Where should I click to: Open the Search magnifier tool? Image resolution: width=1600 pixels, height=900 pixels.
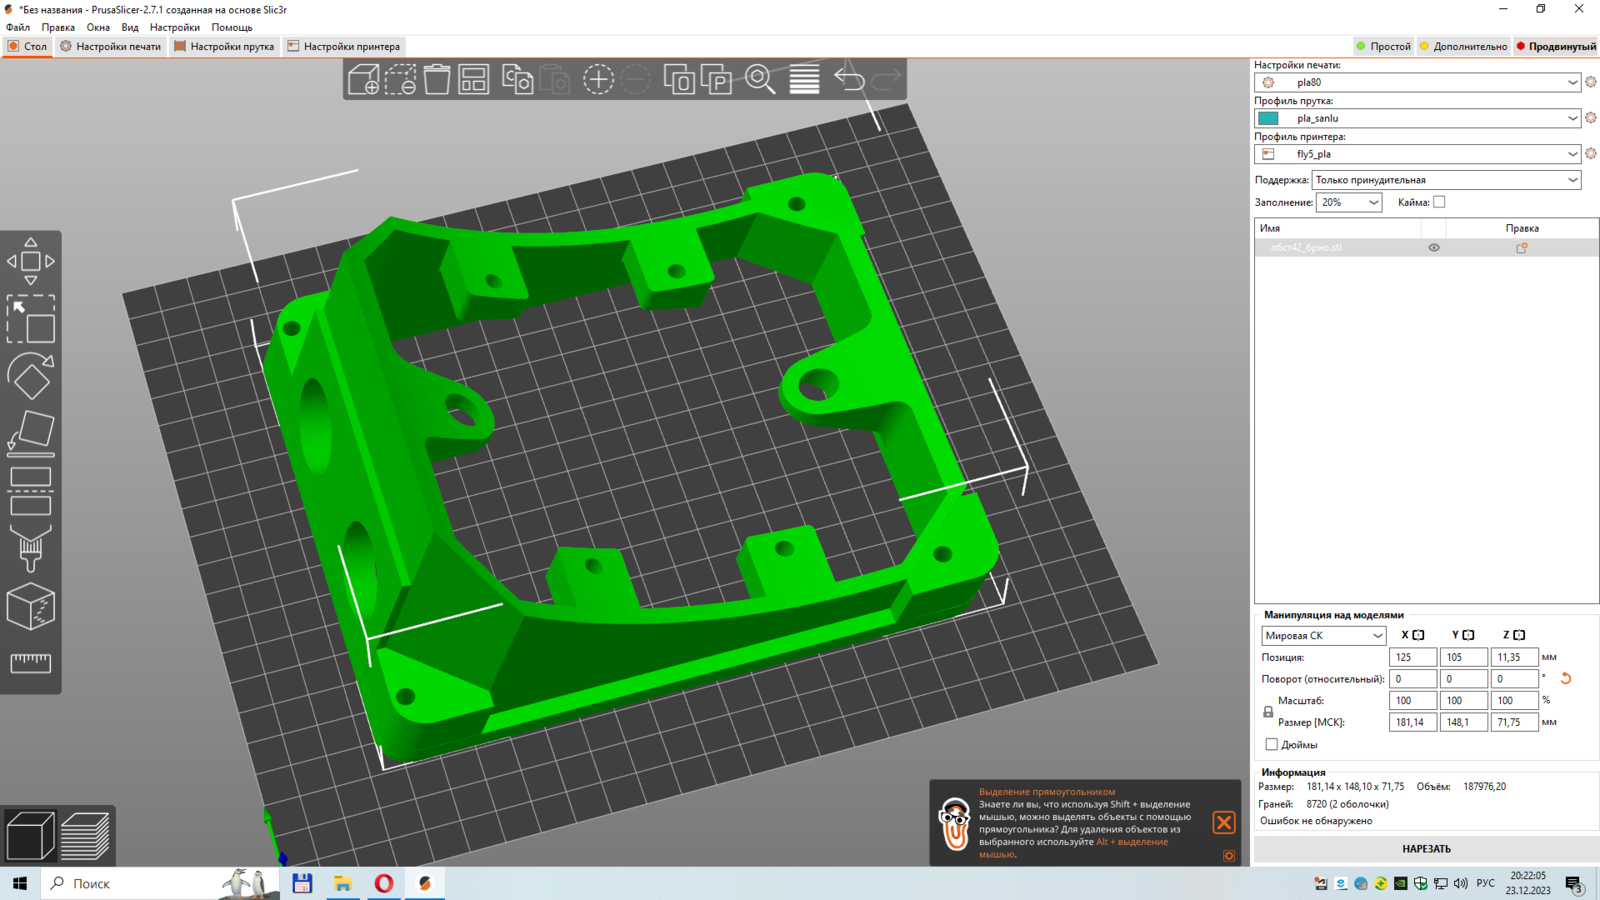point(760,79)
